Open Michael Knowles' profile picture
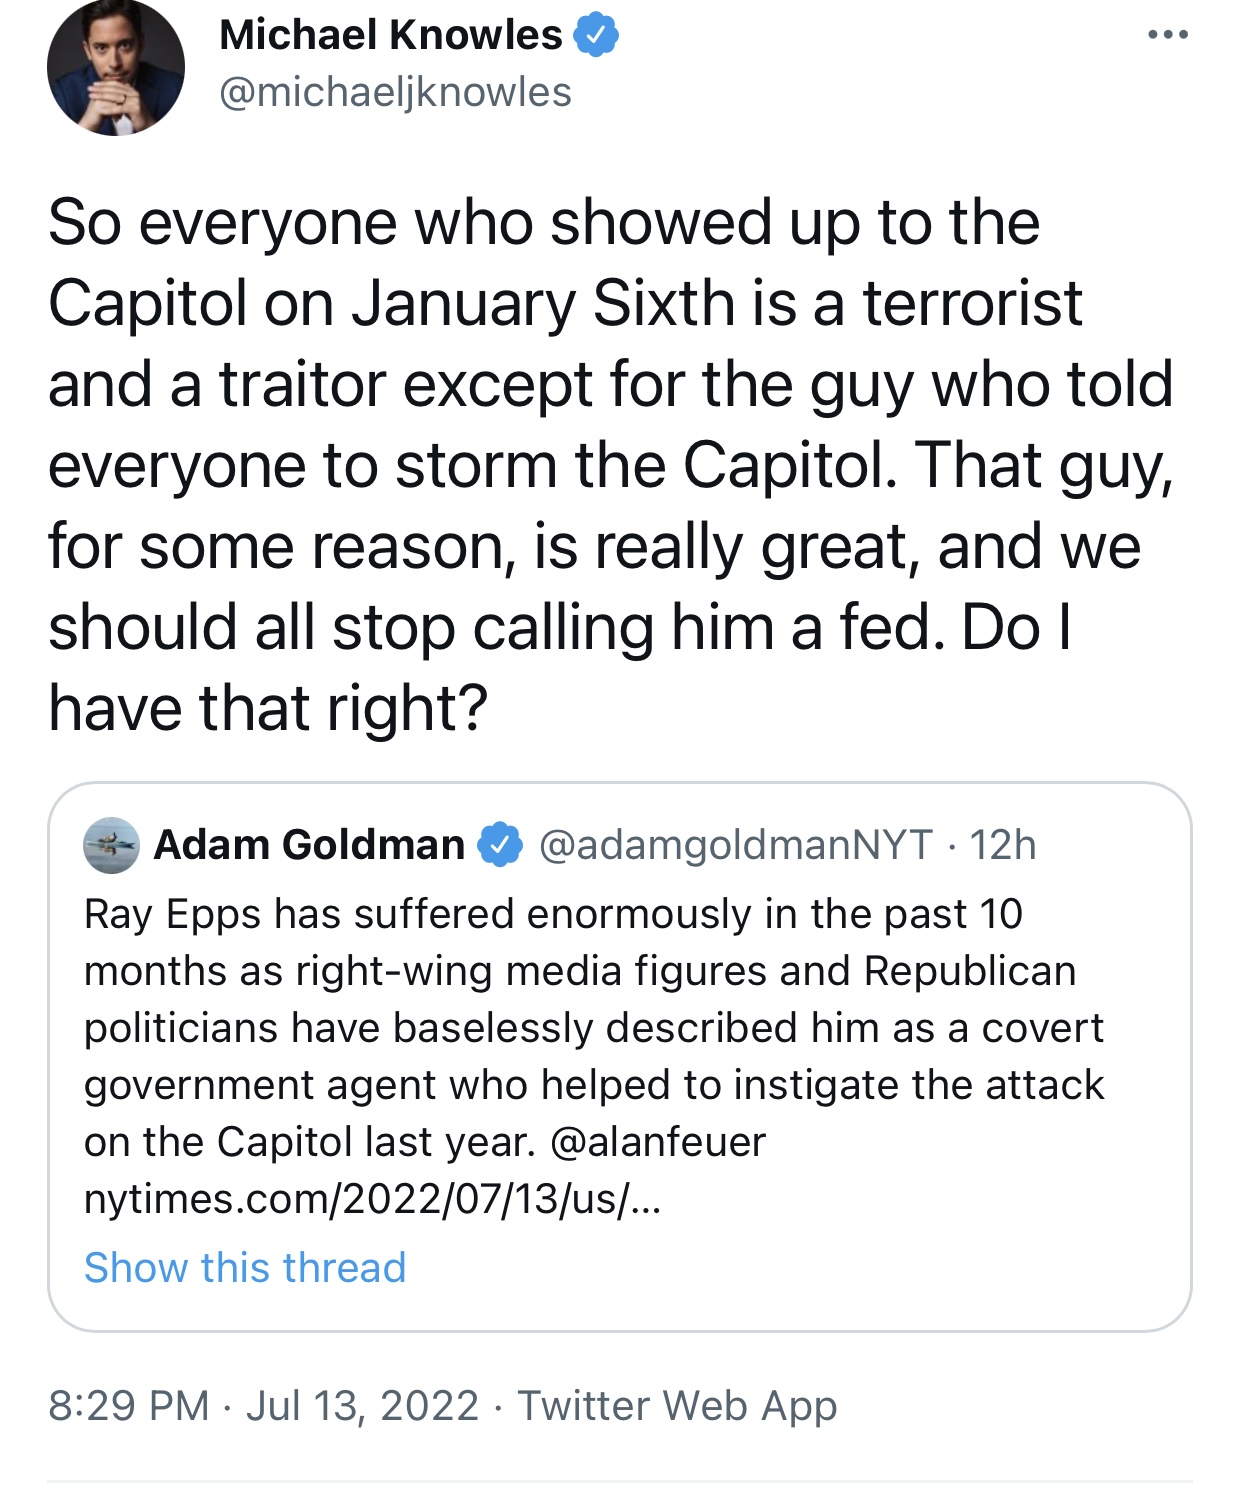Image resolution: width=1241 pixels, height=1493 pixels. (116, 68)
